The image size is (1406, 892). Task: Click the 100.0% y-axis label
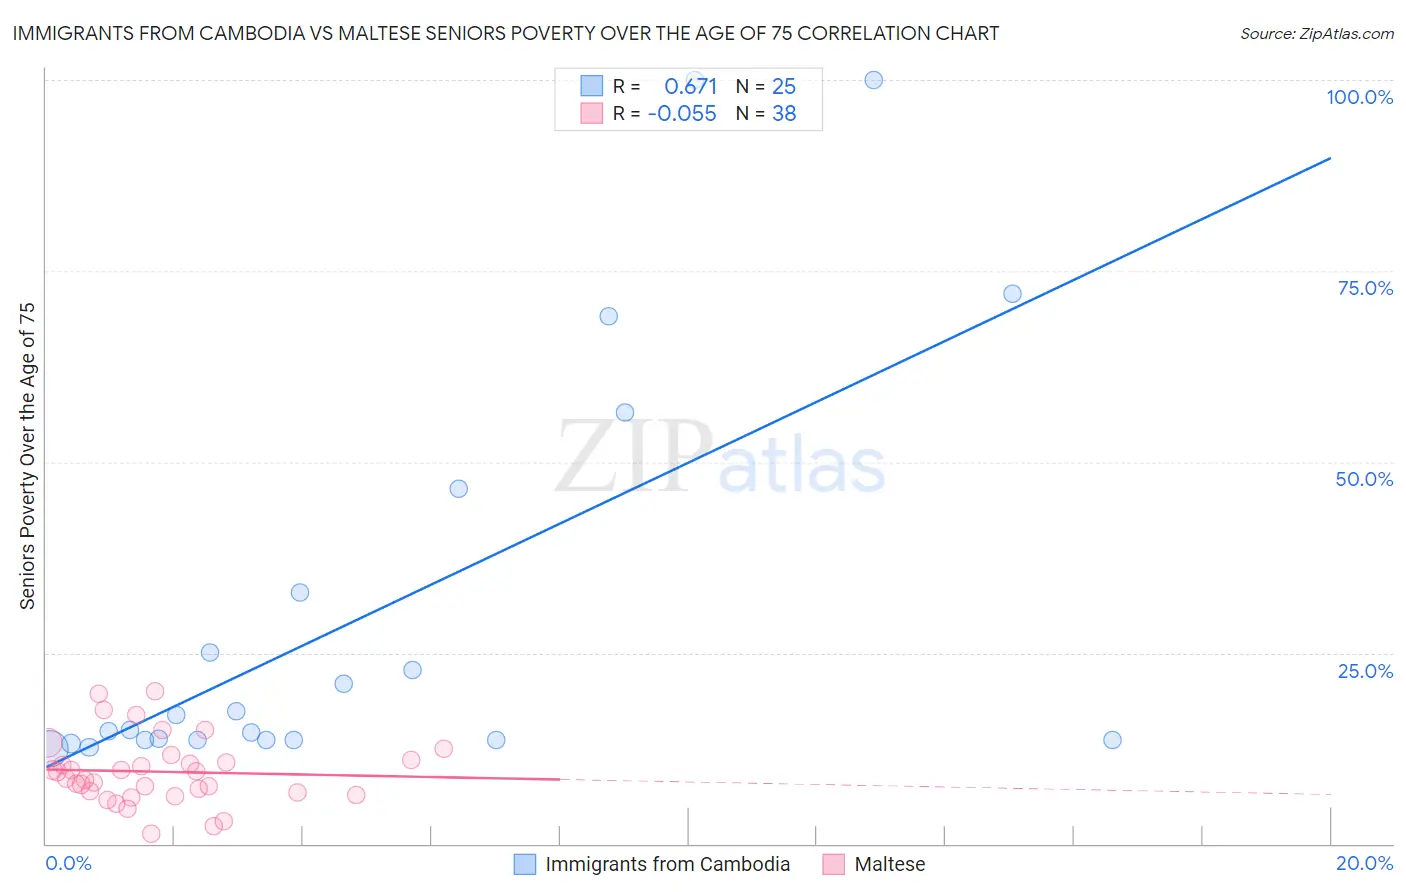[x=1359, y=97]
